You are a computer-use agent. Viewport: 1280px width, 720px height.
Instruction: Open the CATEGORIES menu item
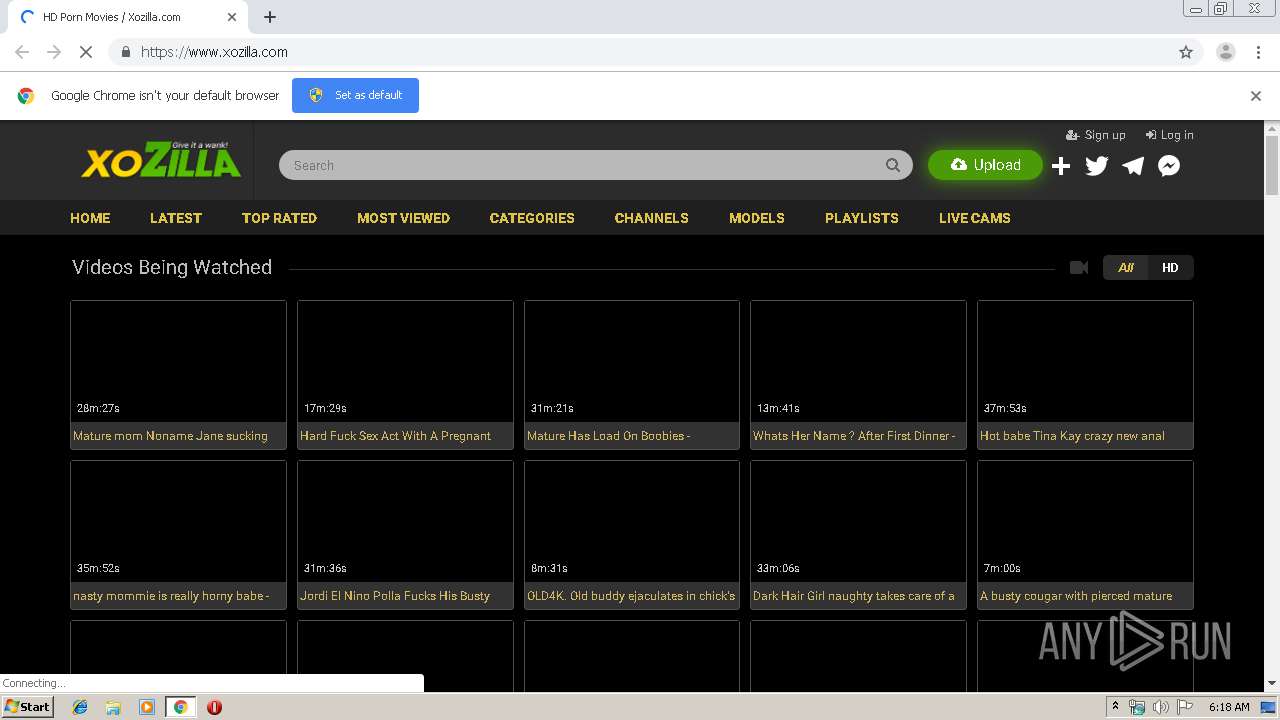click(x=532, y=218)
